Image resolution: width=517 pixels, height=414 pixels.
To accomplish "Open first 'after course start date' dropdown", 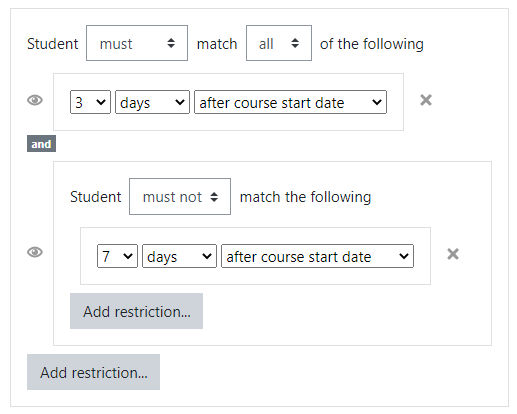I will tap(290, 102).
